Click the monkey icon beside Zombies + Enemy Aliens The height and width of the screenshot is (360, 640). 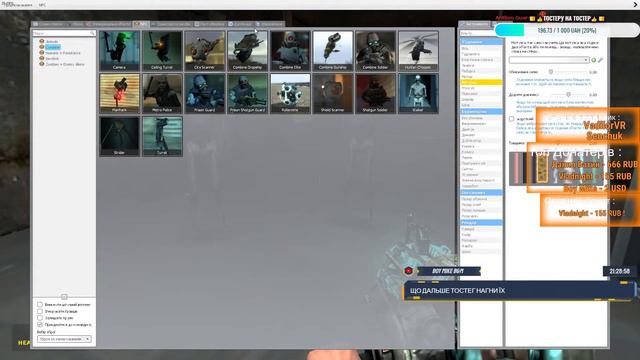[x=41, y=64]
